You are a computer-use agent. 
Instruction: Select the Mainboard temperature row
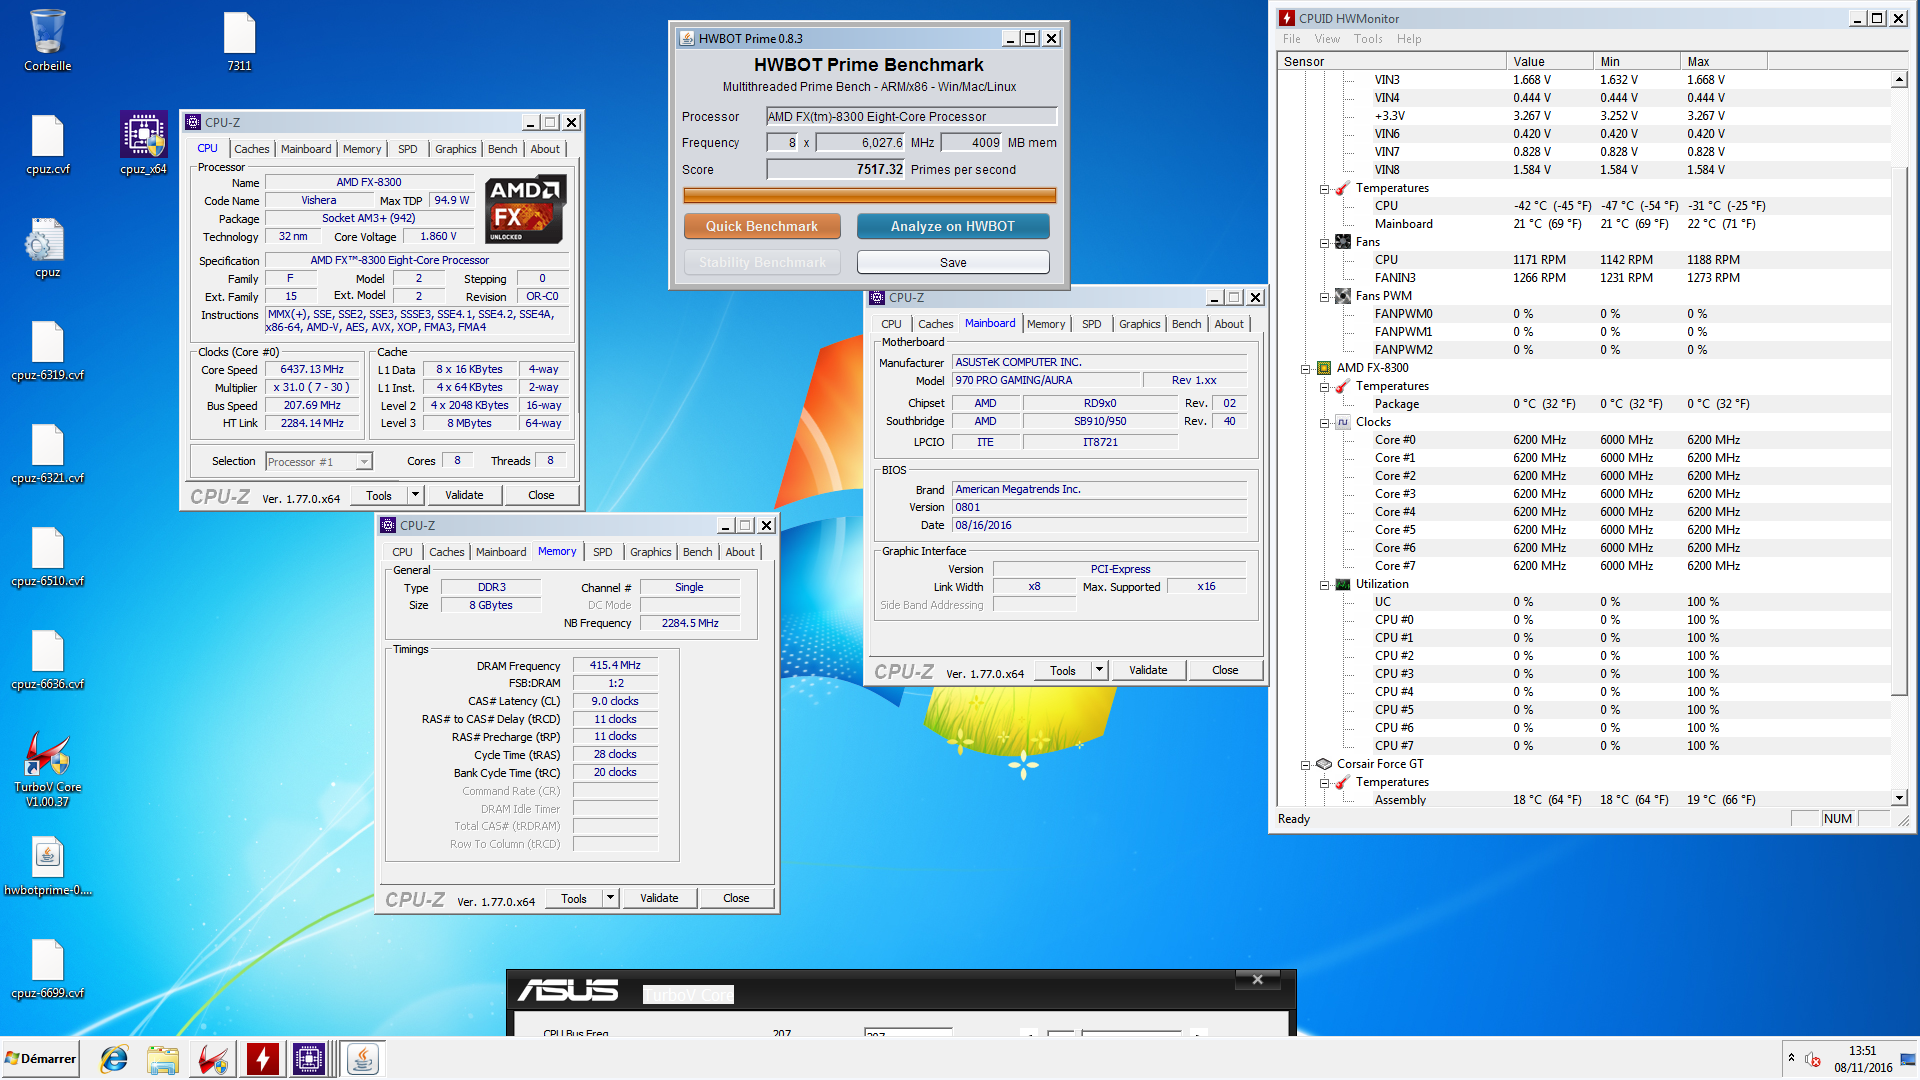tap(1584, 224)
